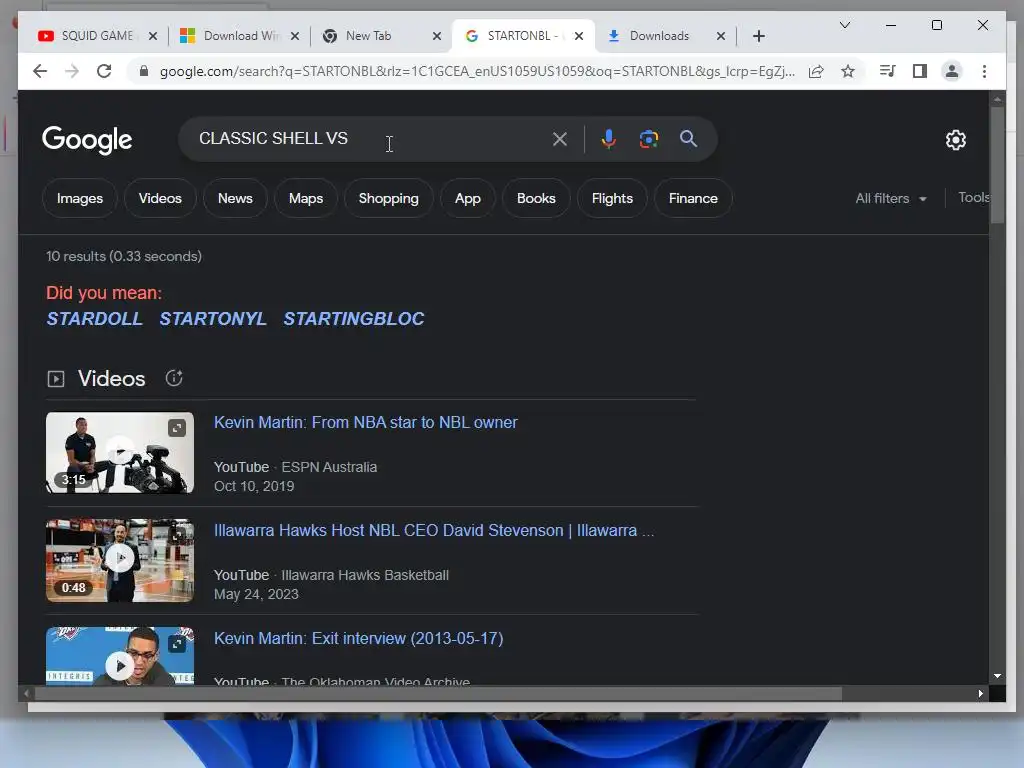This screenshot has width=1024, height=768.
Task: Filter results by Shopping
Action: coord(389,199)
